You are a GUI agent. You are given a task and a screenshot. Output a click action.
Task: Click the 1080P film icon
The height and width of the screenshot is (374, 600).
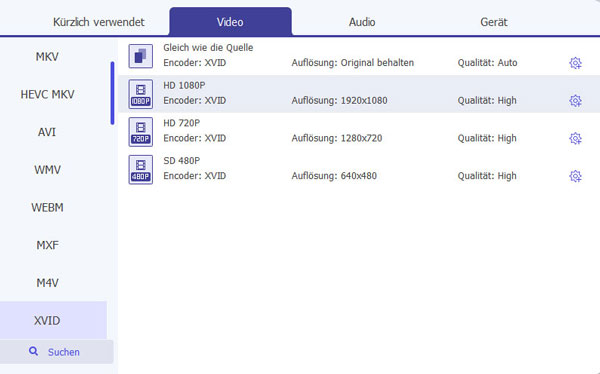[x=140, y=94]
